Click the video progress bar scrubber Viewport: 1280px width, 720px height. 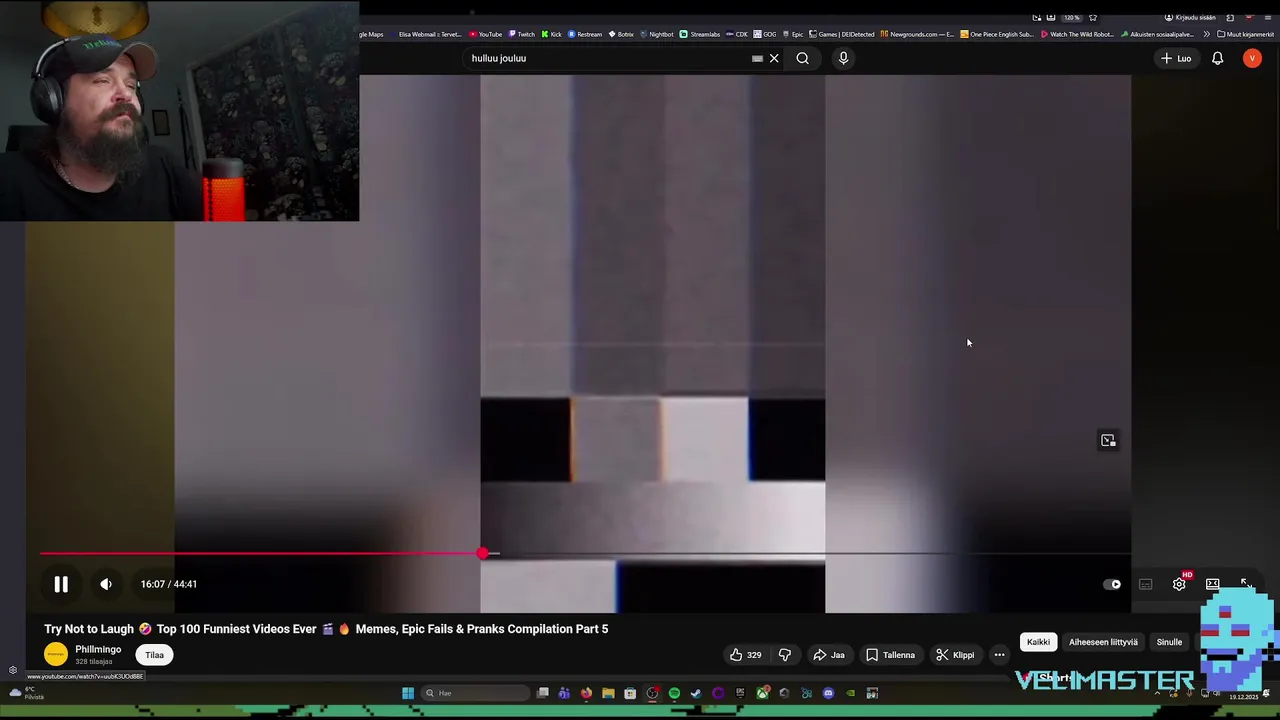pyautogui.click(x=483, y=553)
